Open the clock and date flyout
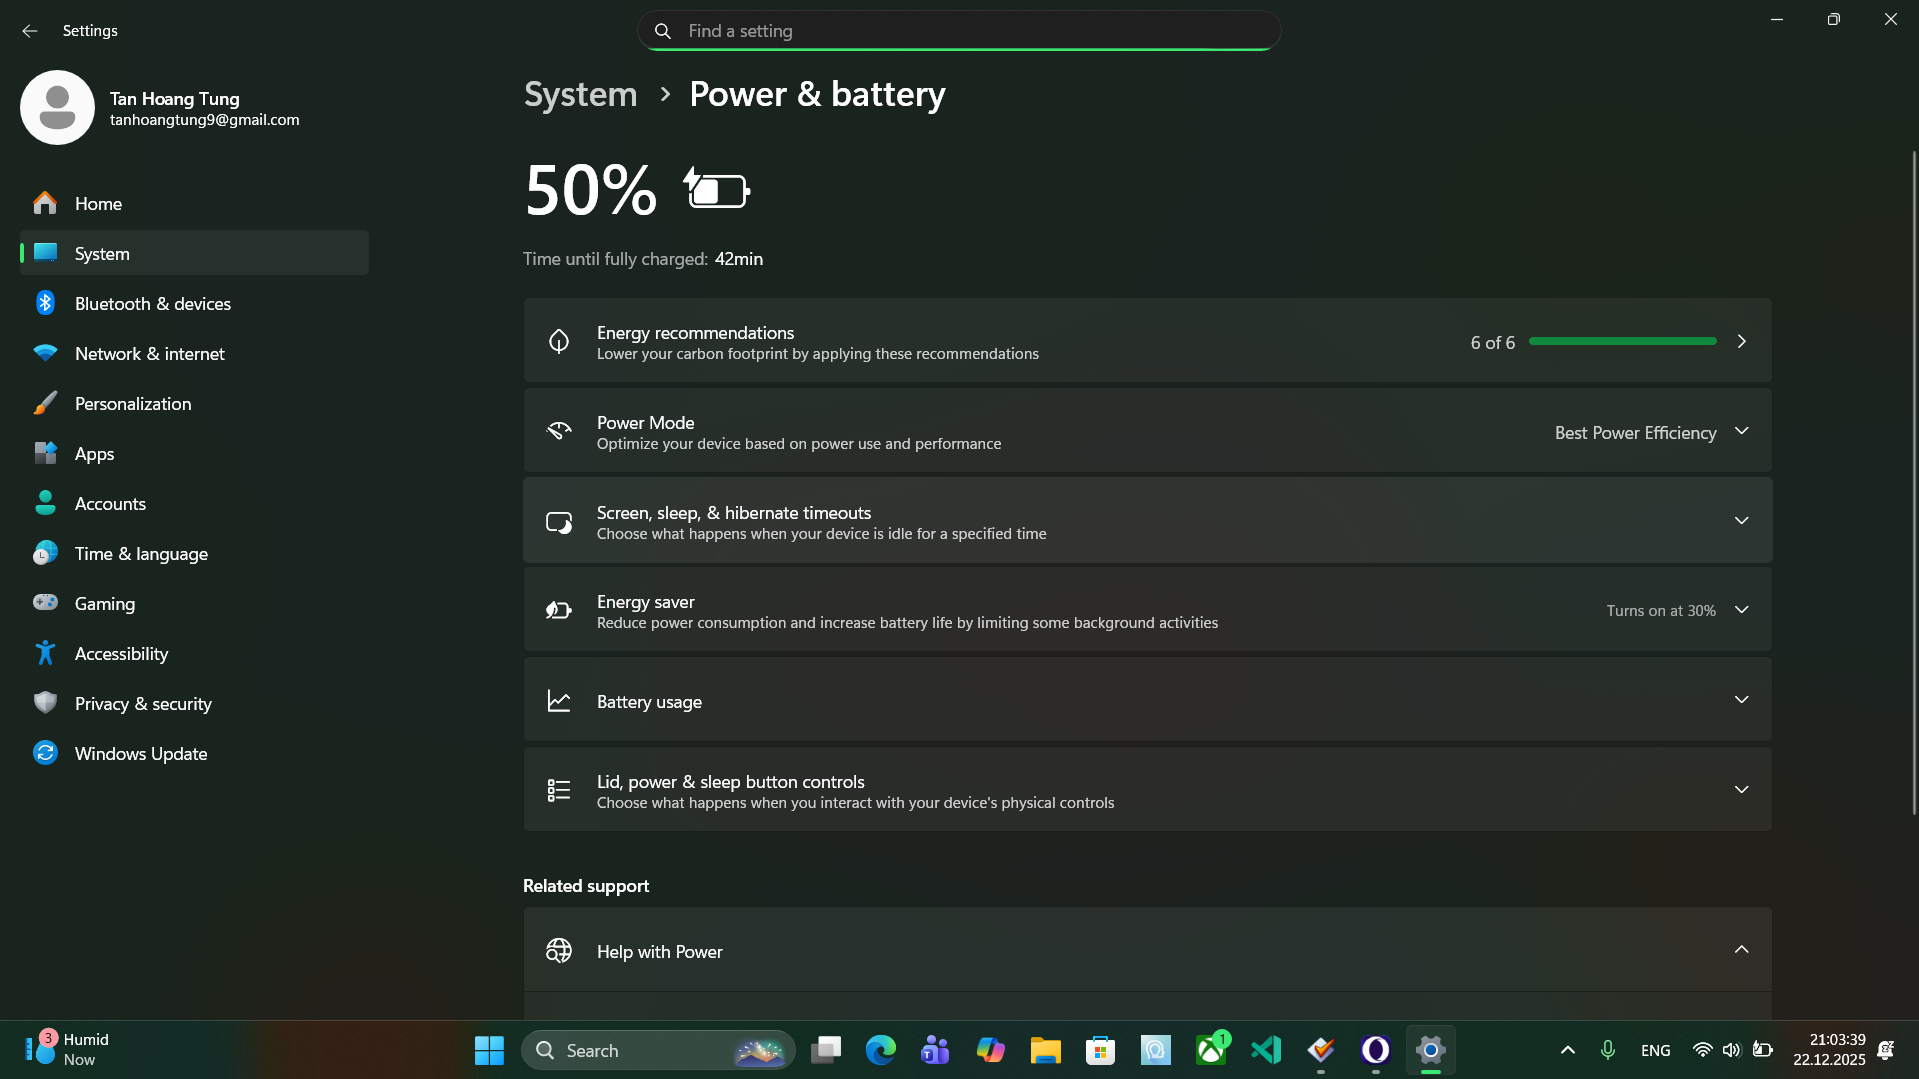Viewport: 1919px width, 1079px height. [1829, 1050]
